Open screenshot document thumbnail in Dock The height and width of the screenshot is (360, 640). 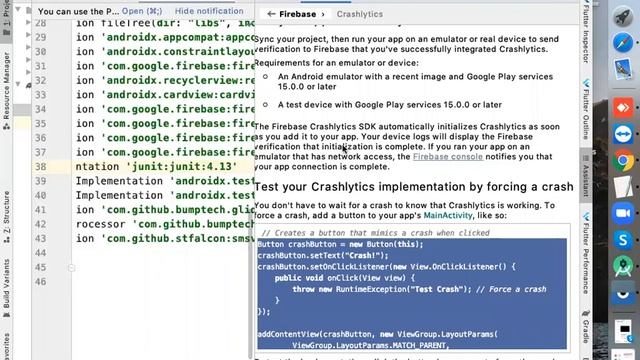pyautogui.click(x=623, y=331)
